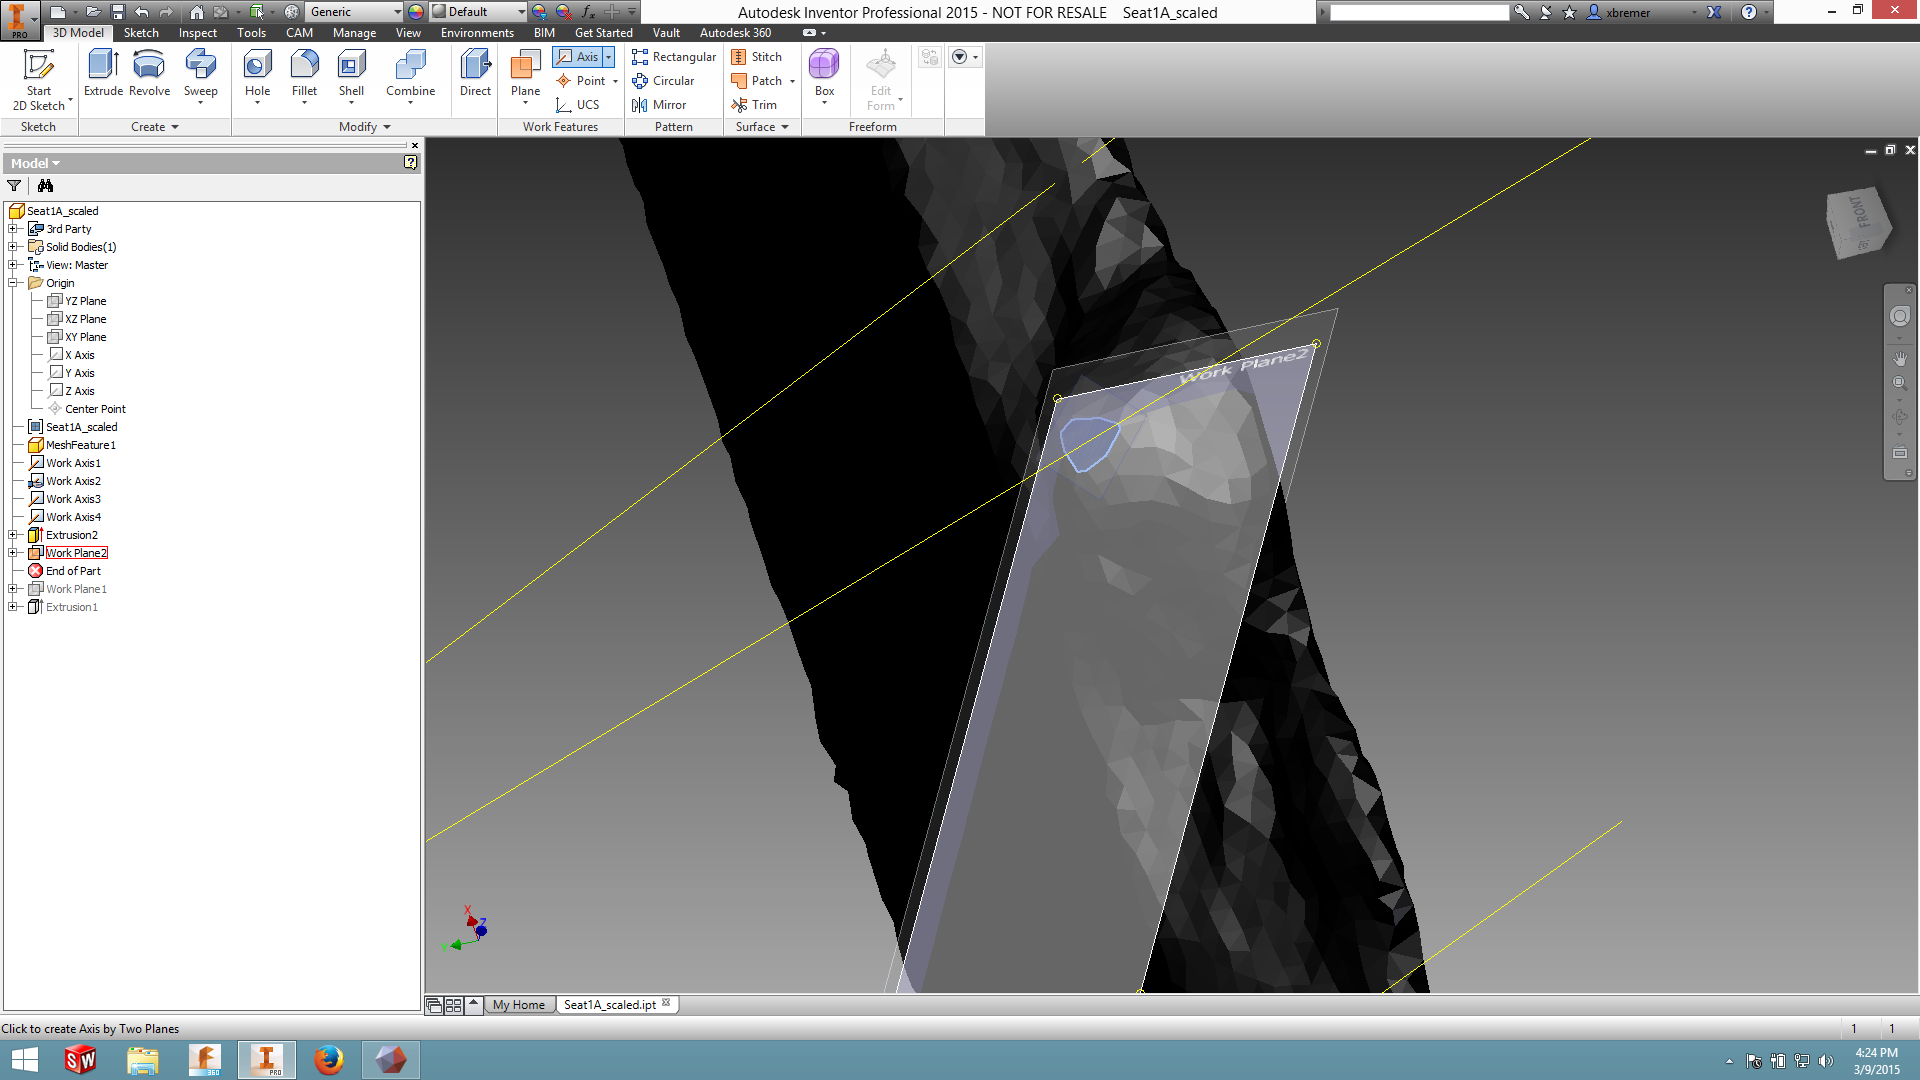Open a file with the Open icon
Screen dimensions: 1920x1080
tap(93, 12)
